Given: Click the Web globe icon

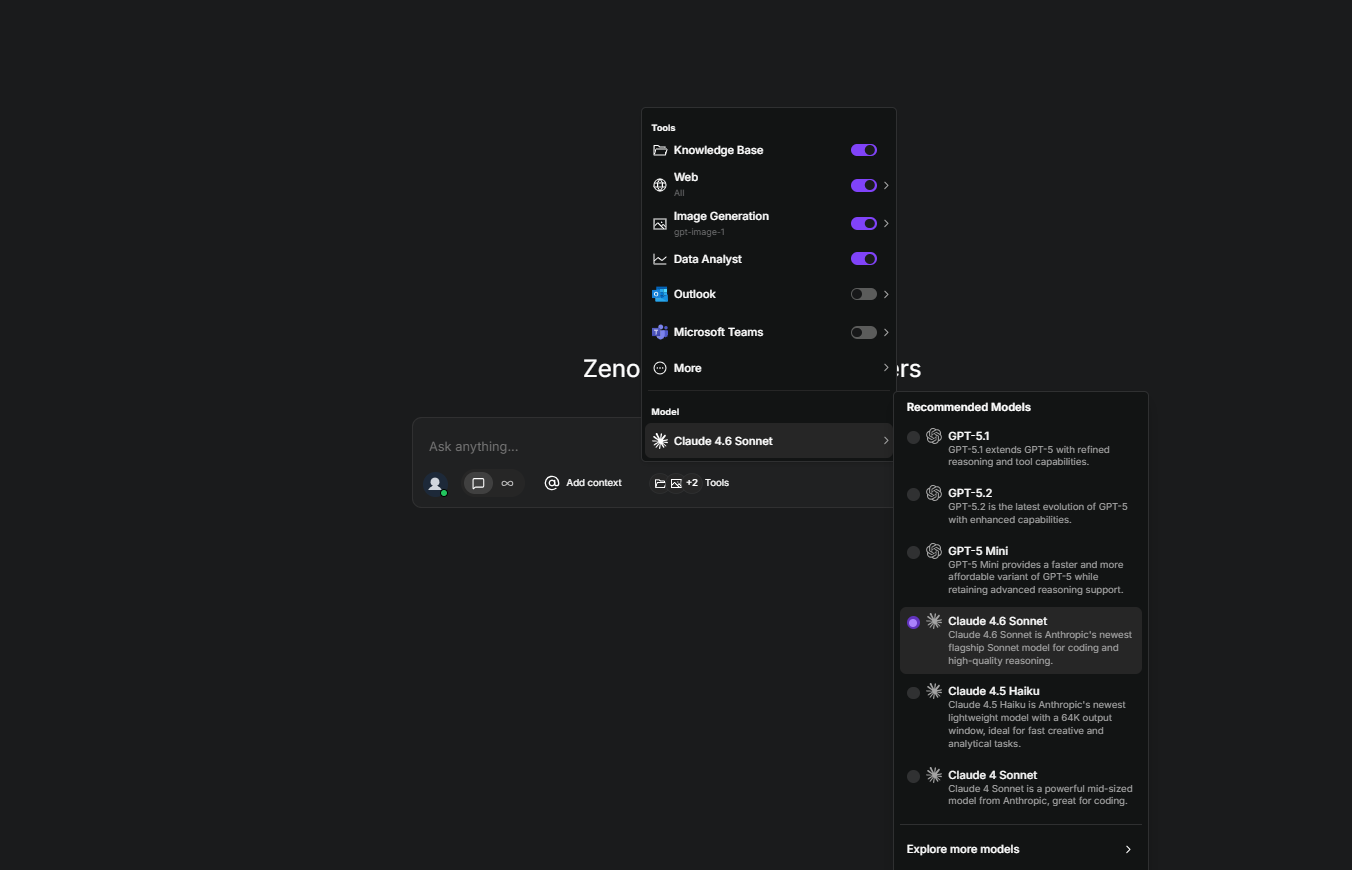Looking at the screenshot, I should [x=660, y=185].
